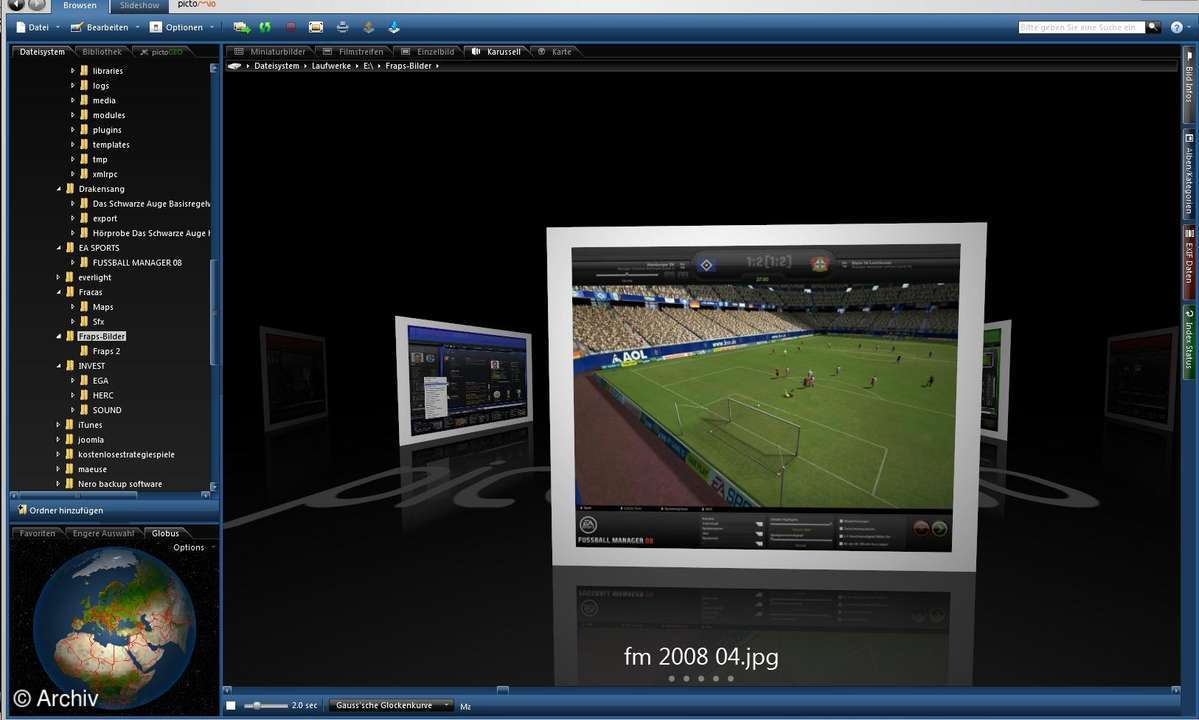Open the Karte view tab
The image size is (1199, 720).
556,52
